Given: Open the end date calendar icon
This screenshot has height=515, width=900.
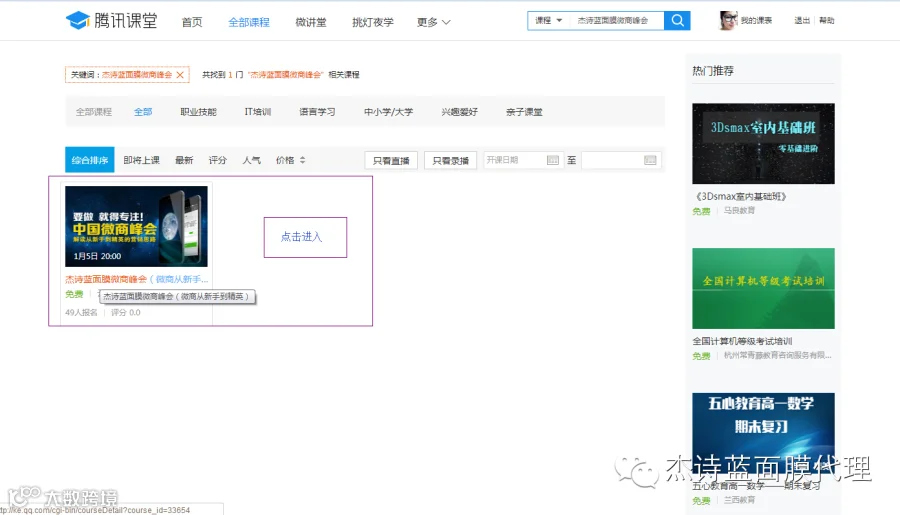Looking at the screenshot, I should [x=650, y=160].
